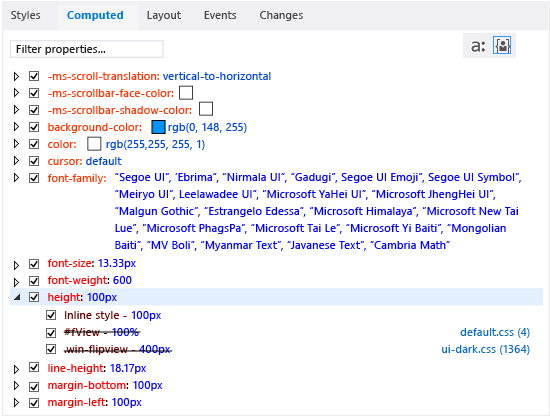Click the struck-through #fView - 100% entry

tap(102, 332)
